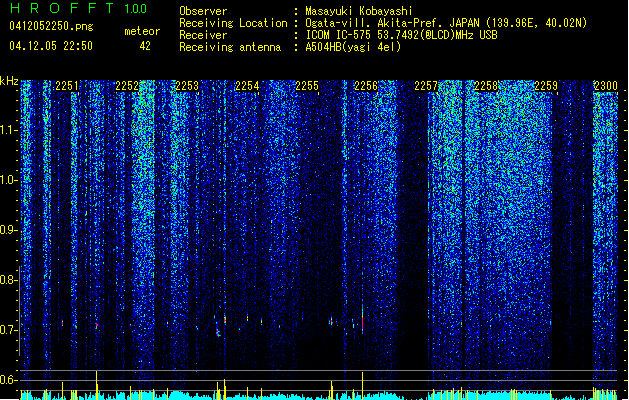Image resolution: width=629 pixels, height=400 pixels.
Task: Click the date stamp 04.12.05 22:50
Action: [51, 46]
